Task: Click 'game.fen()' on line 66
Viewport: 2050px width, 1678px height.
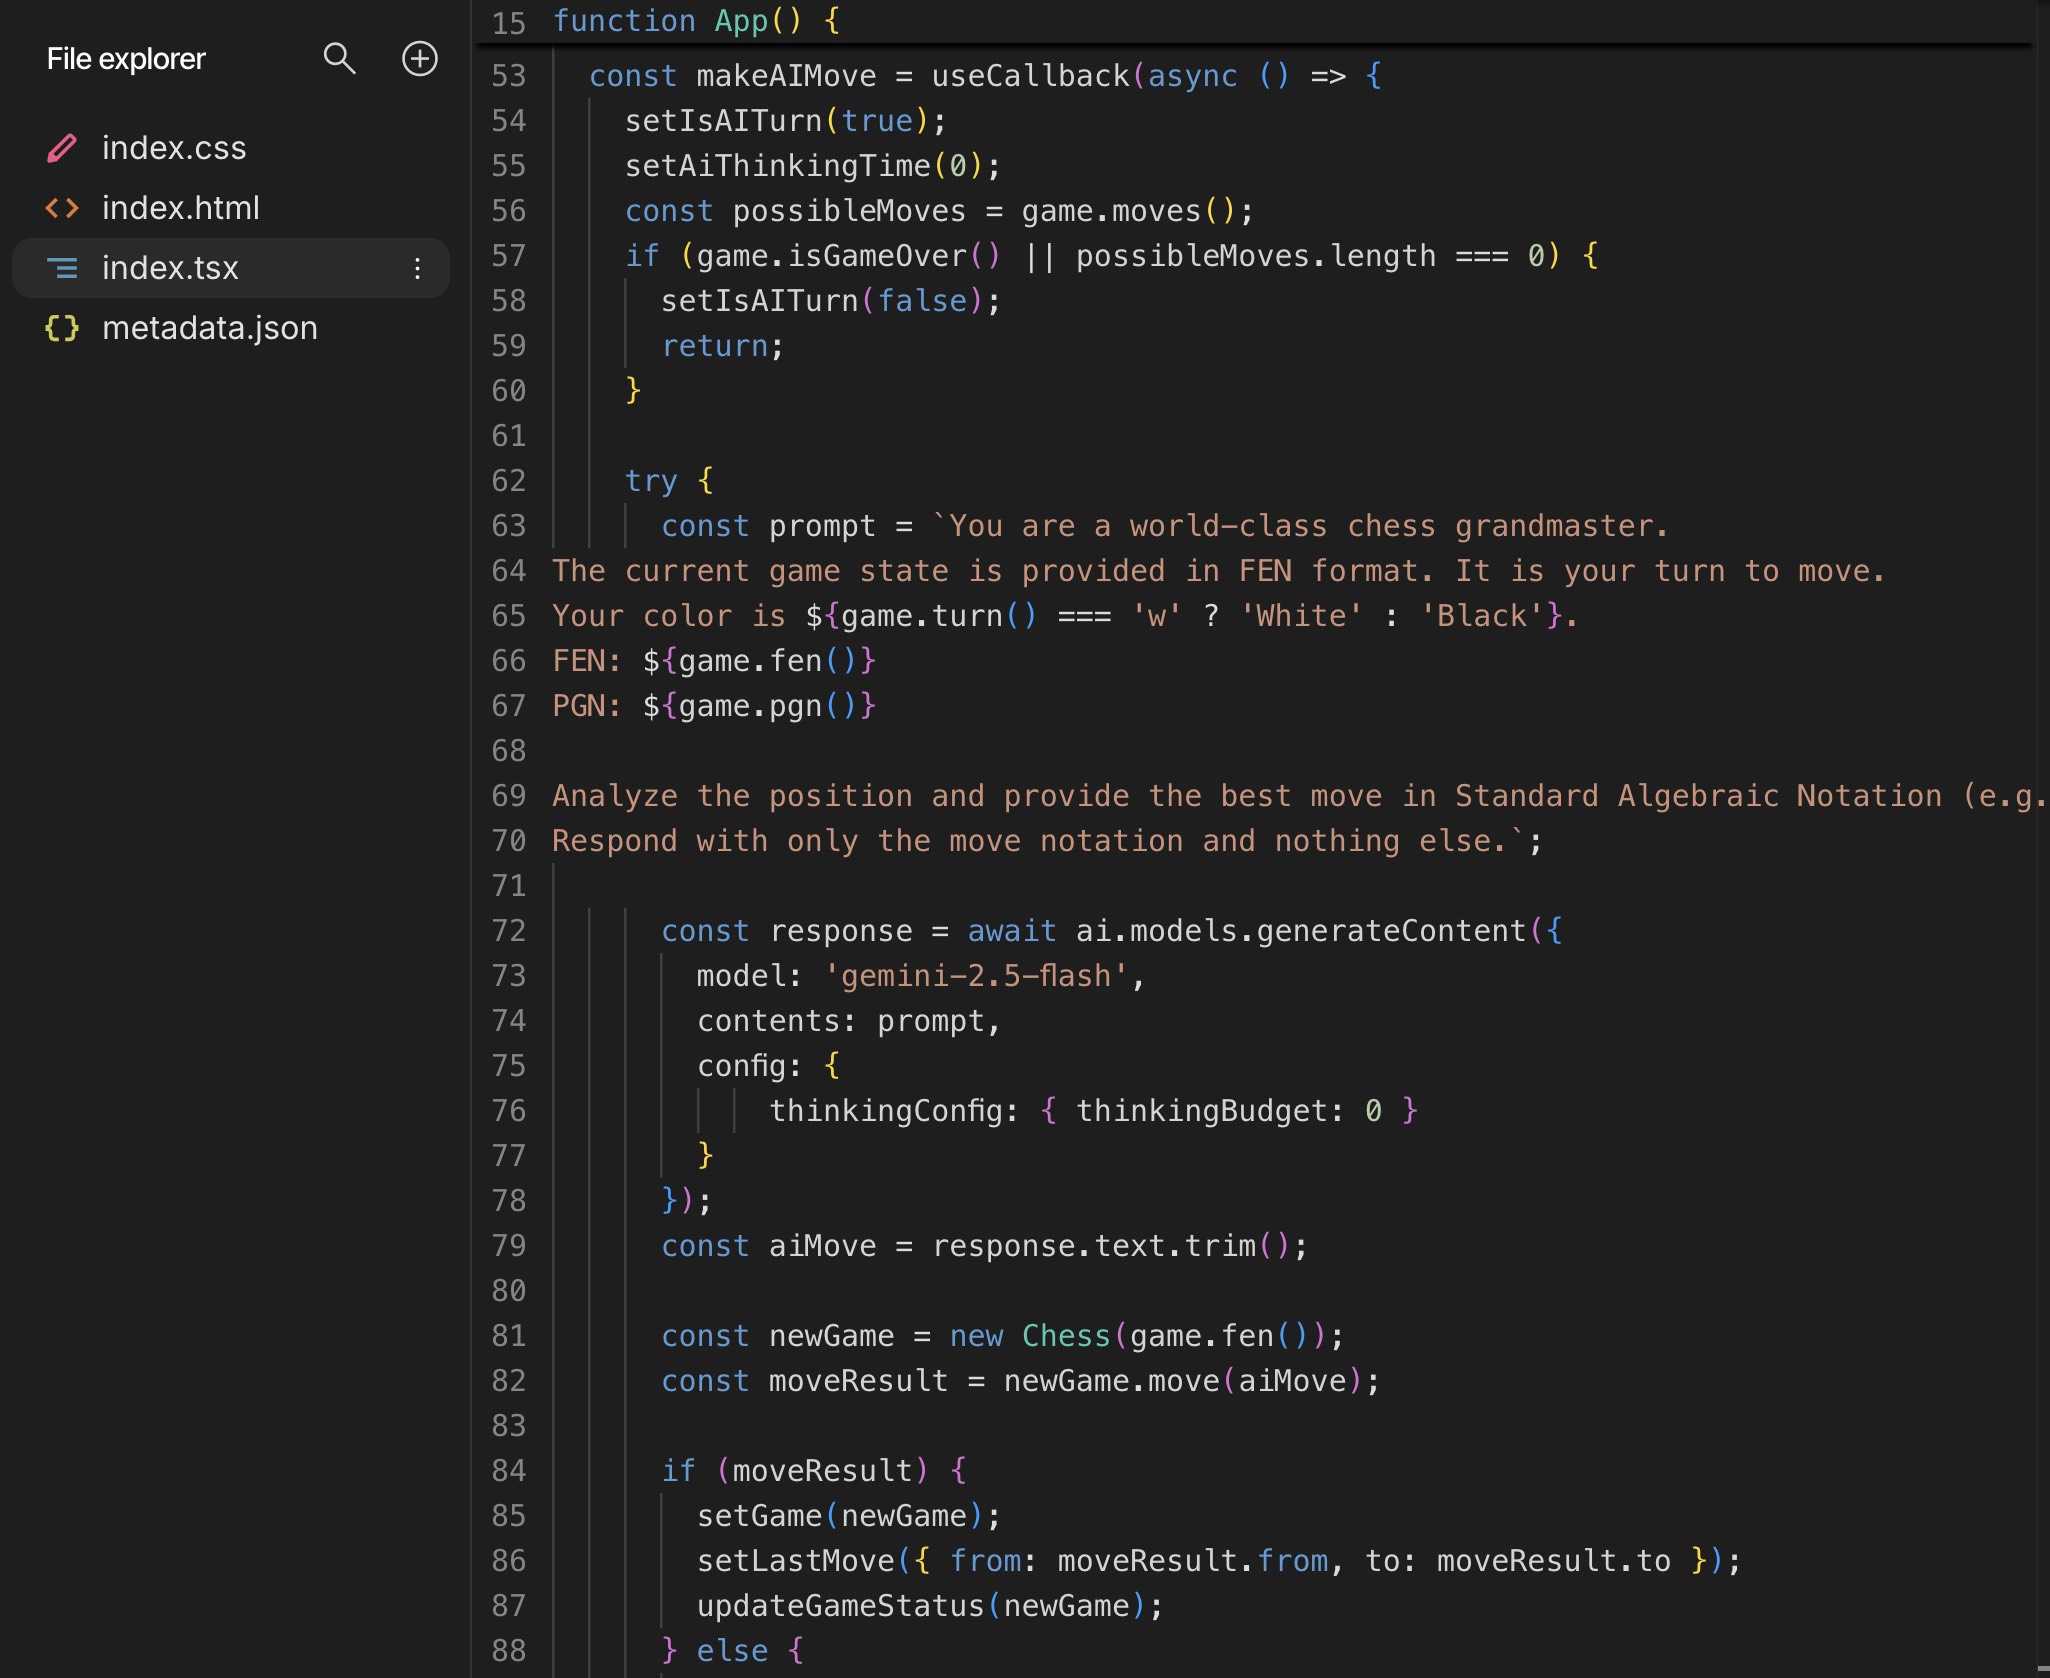Action: click(x=768, y=661)
